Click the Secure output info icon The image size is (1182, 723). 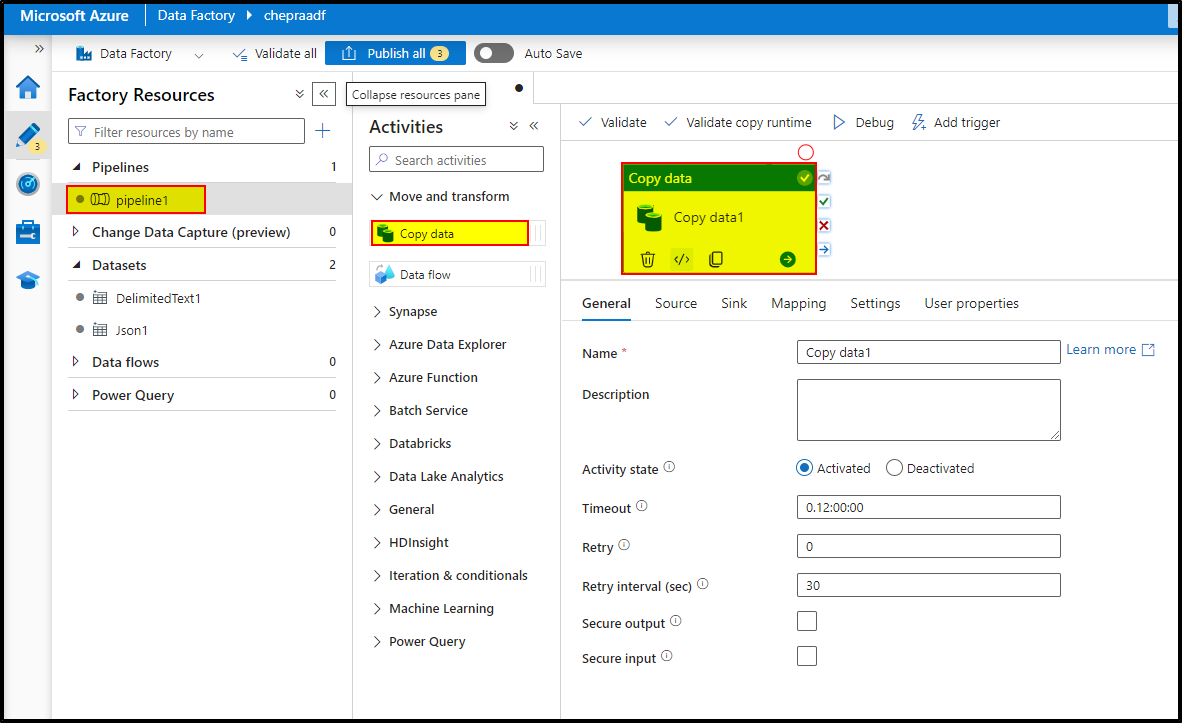675,620
